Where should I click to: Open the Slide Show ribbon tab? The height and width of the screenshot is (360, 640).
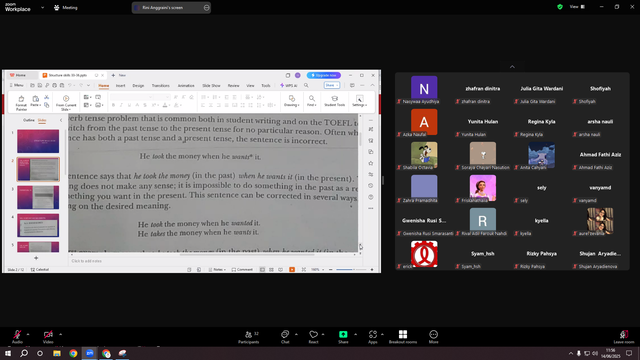coord(211,86)
